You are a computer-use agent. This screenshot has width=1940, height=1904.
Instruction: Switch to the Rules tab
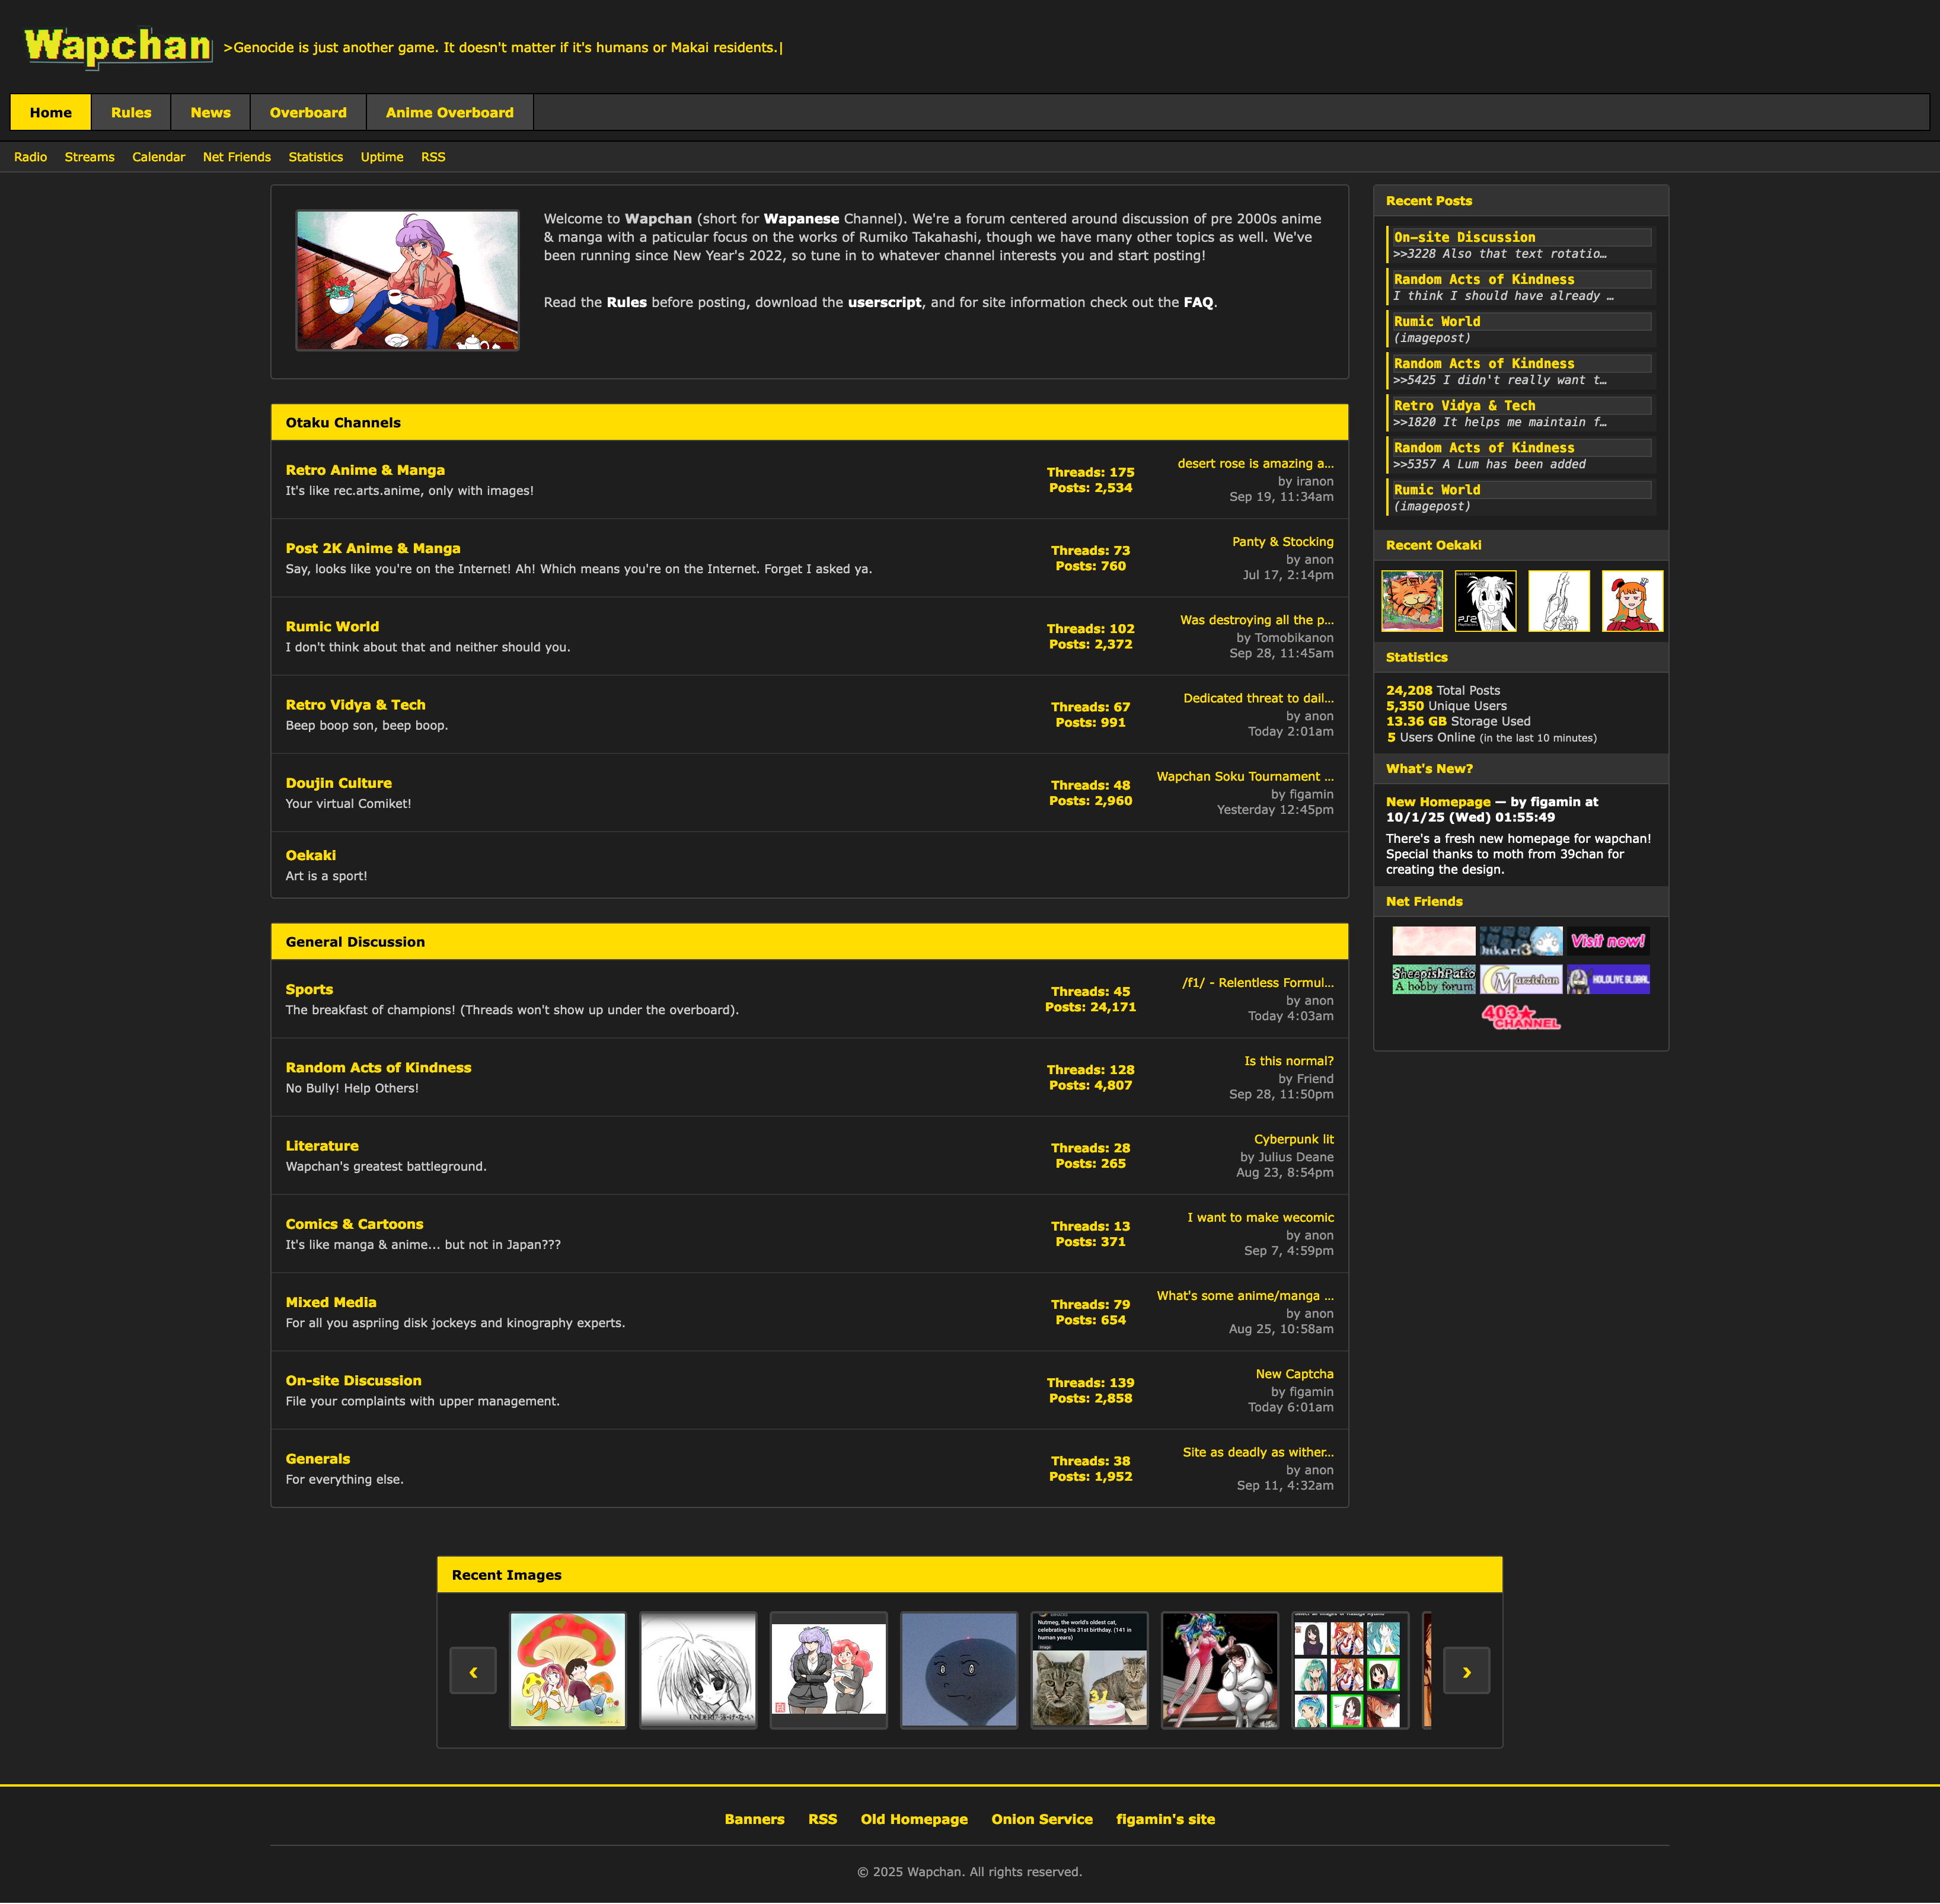tap(131, 112)
